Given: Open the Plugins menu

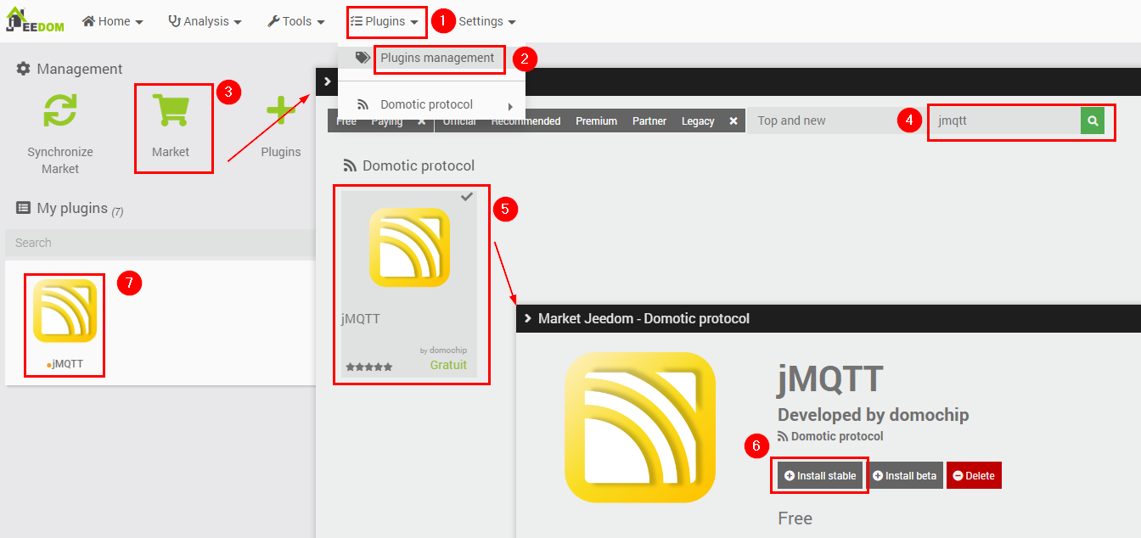Looking at the screenshot, I should 384,21.
